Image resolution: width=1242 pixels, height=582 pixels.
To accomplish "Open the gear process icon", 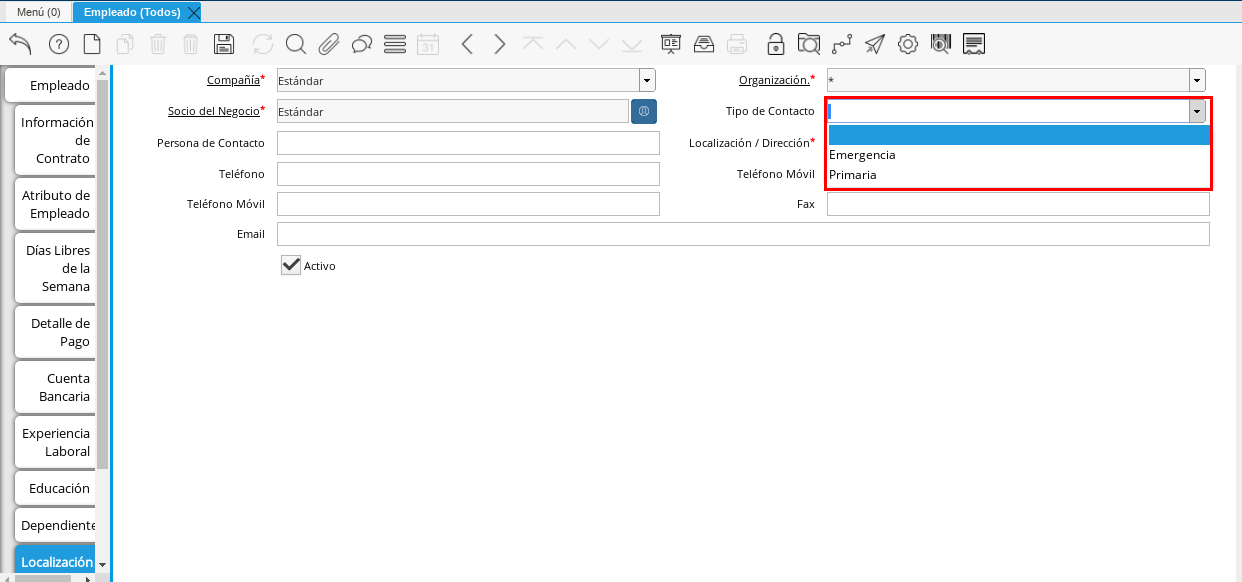I will [907, 44].
